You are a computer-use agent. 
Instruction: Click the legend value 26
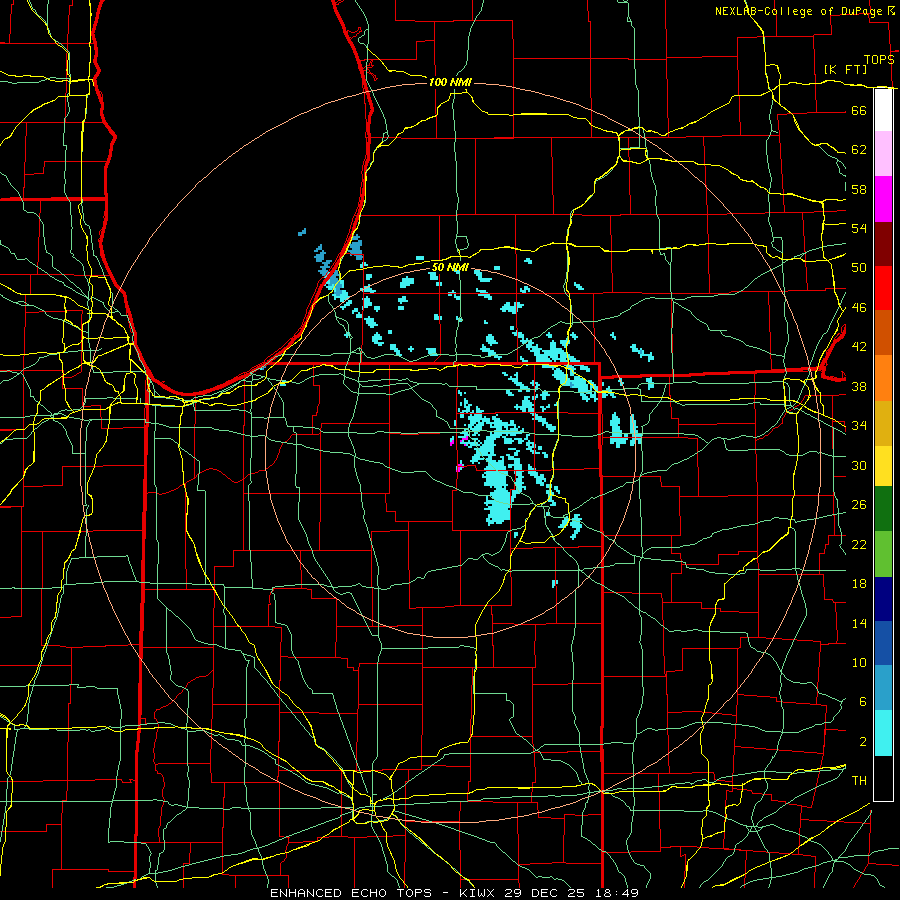click(x=859, y=505)
